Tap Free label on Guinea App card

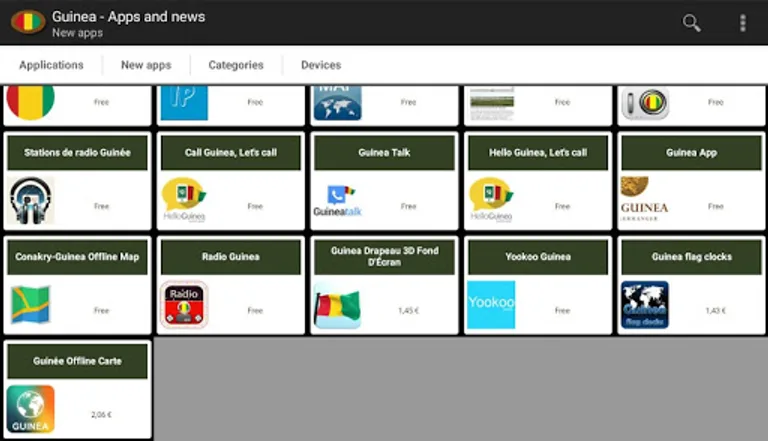[716, 206]
